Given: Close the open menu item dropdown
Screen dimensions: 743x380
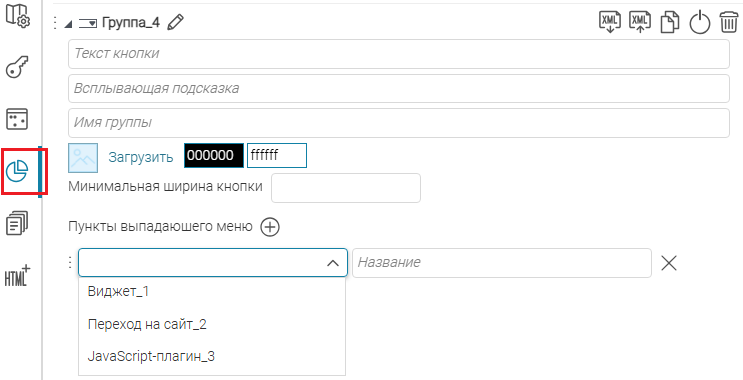Looking at the screenshot, I should pyautogui.click(x=333, y=263).
